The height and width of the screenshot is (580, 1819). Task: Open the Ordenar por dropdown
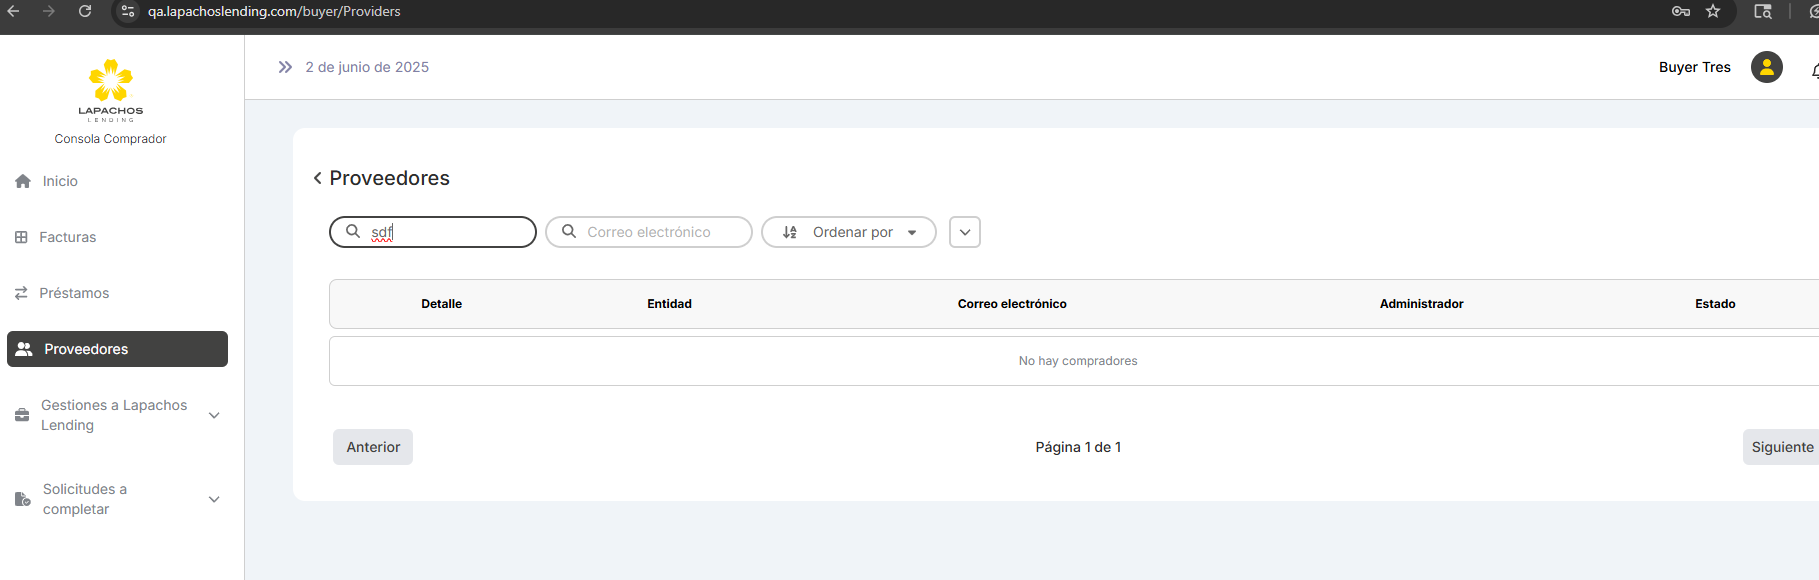[848, 232]
